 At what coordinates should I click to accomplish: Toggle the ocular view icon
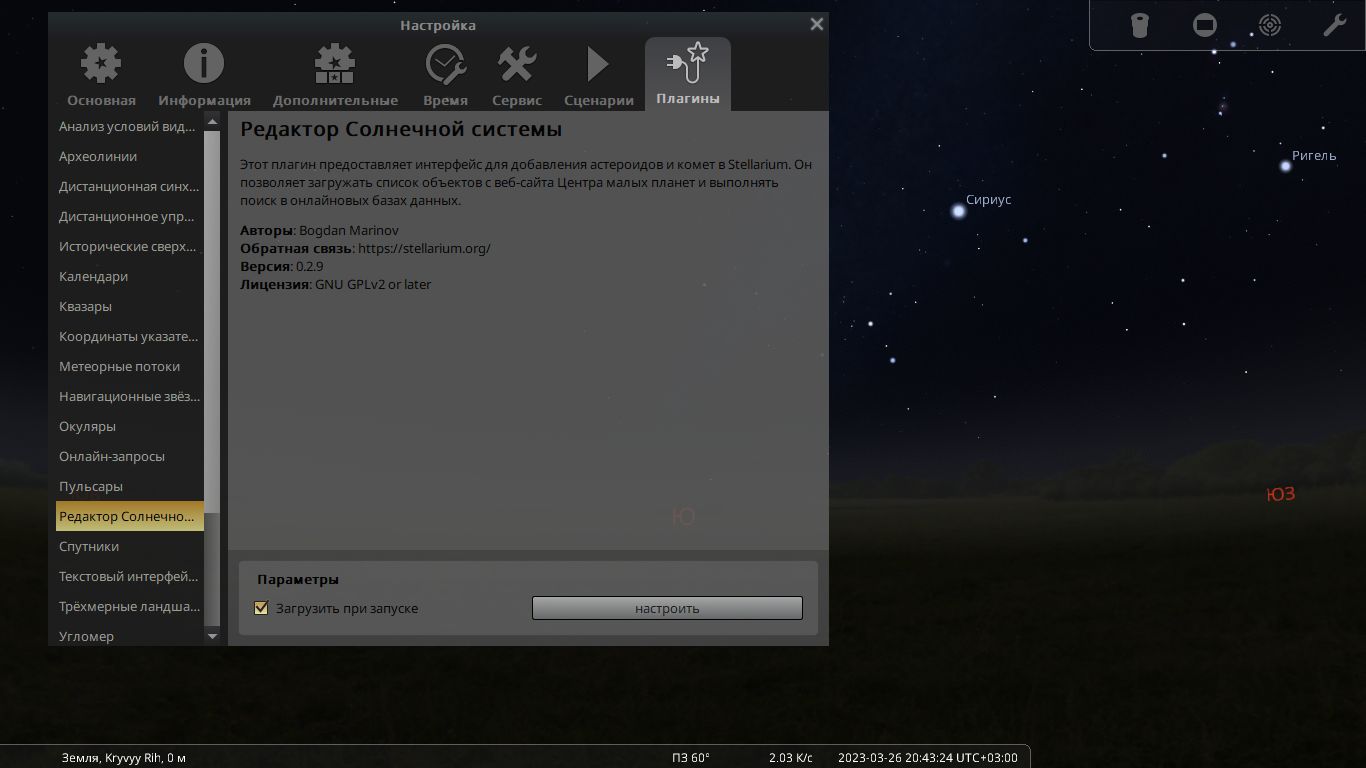1139,25
